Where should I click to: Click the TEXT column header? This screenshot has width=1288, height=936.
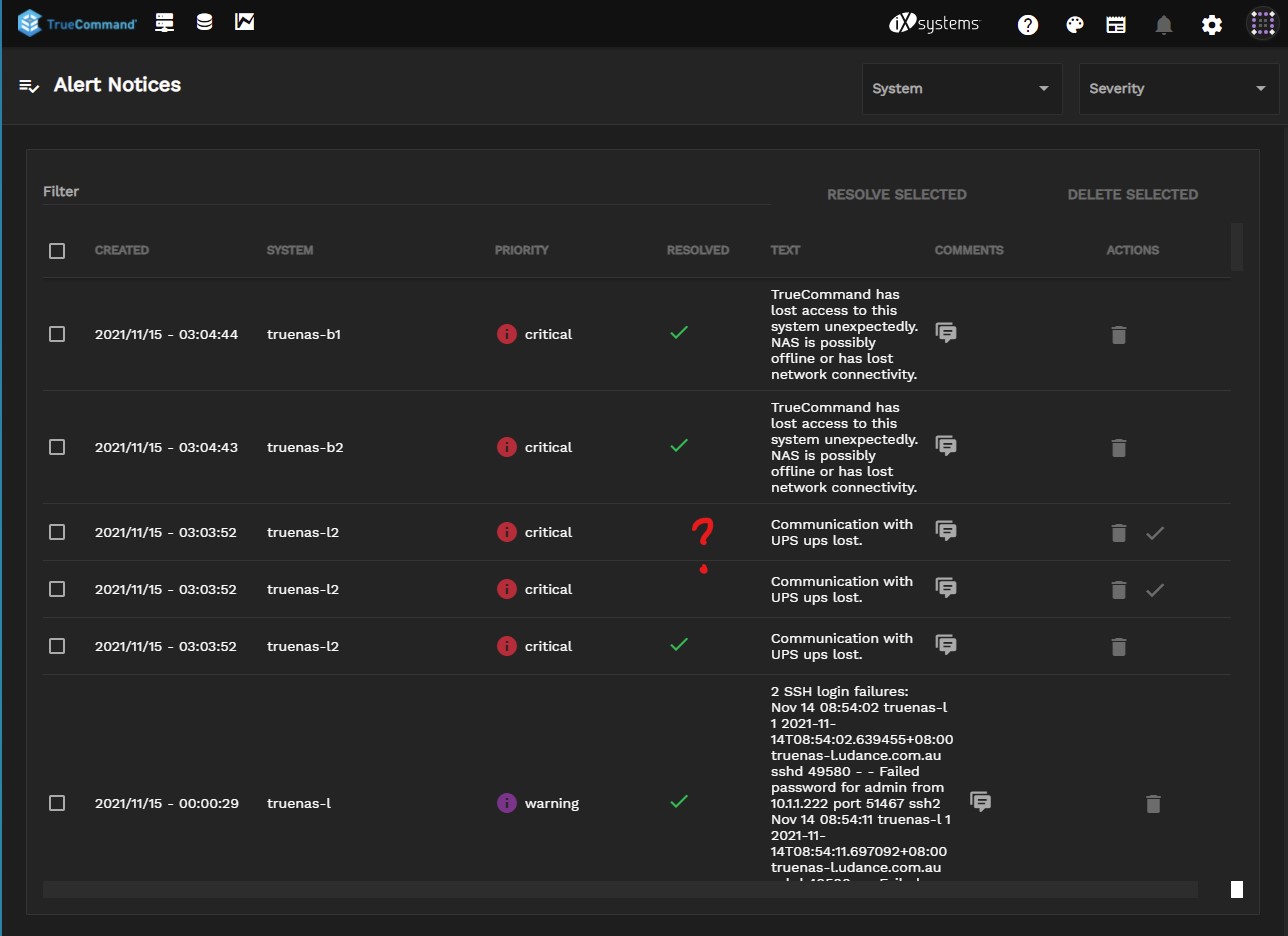click(785, 250)
